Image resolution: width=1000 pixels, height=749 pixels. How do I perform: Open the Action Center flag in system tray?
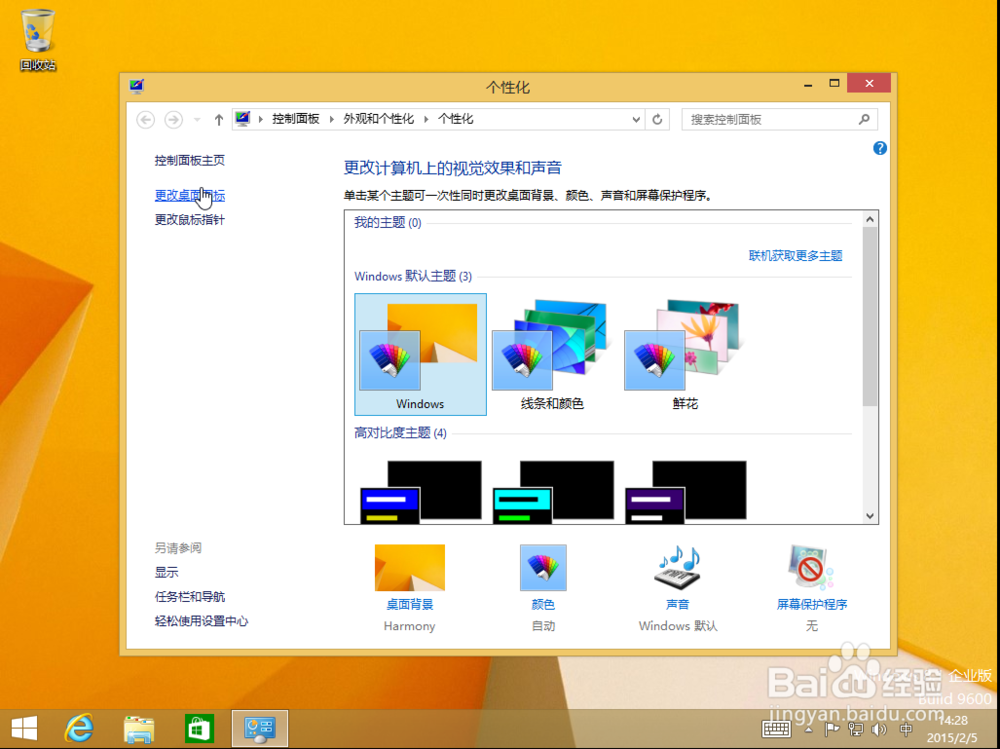pyautogui.click(x=831, y=729)
